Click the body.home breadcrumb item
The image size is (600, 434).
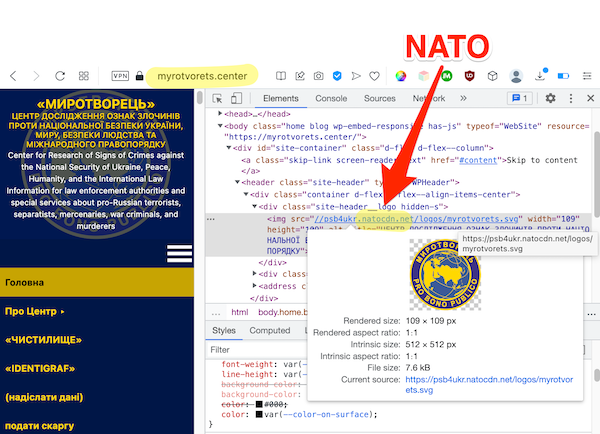click(282, 312)
